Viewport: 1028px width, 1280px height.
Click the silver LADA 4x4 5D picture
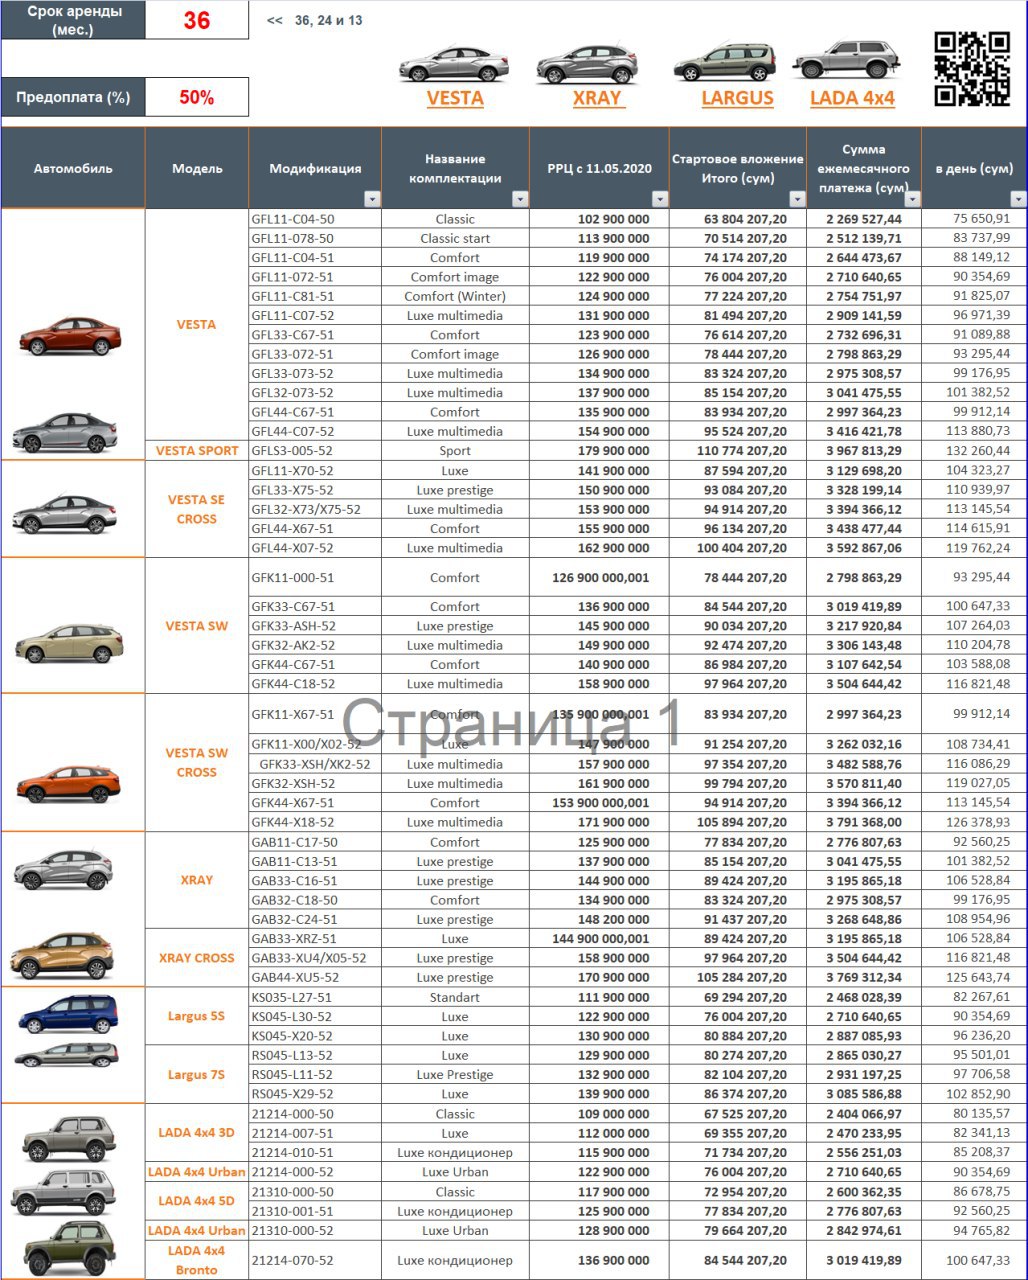(x=64, y=1192)
